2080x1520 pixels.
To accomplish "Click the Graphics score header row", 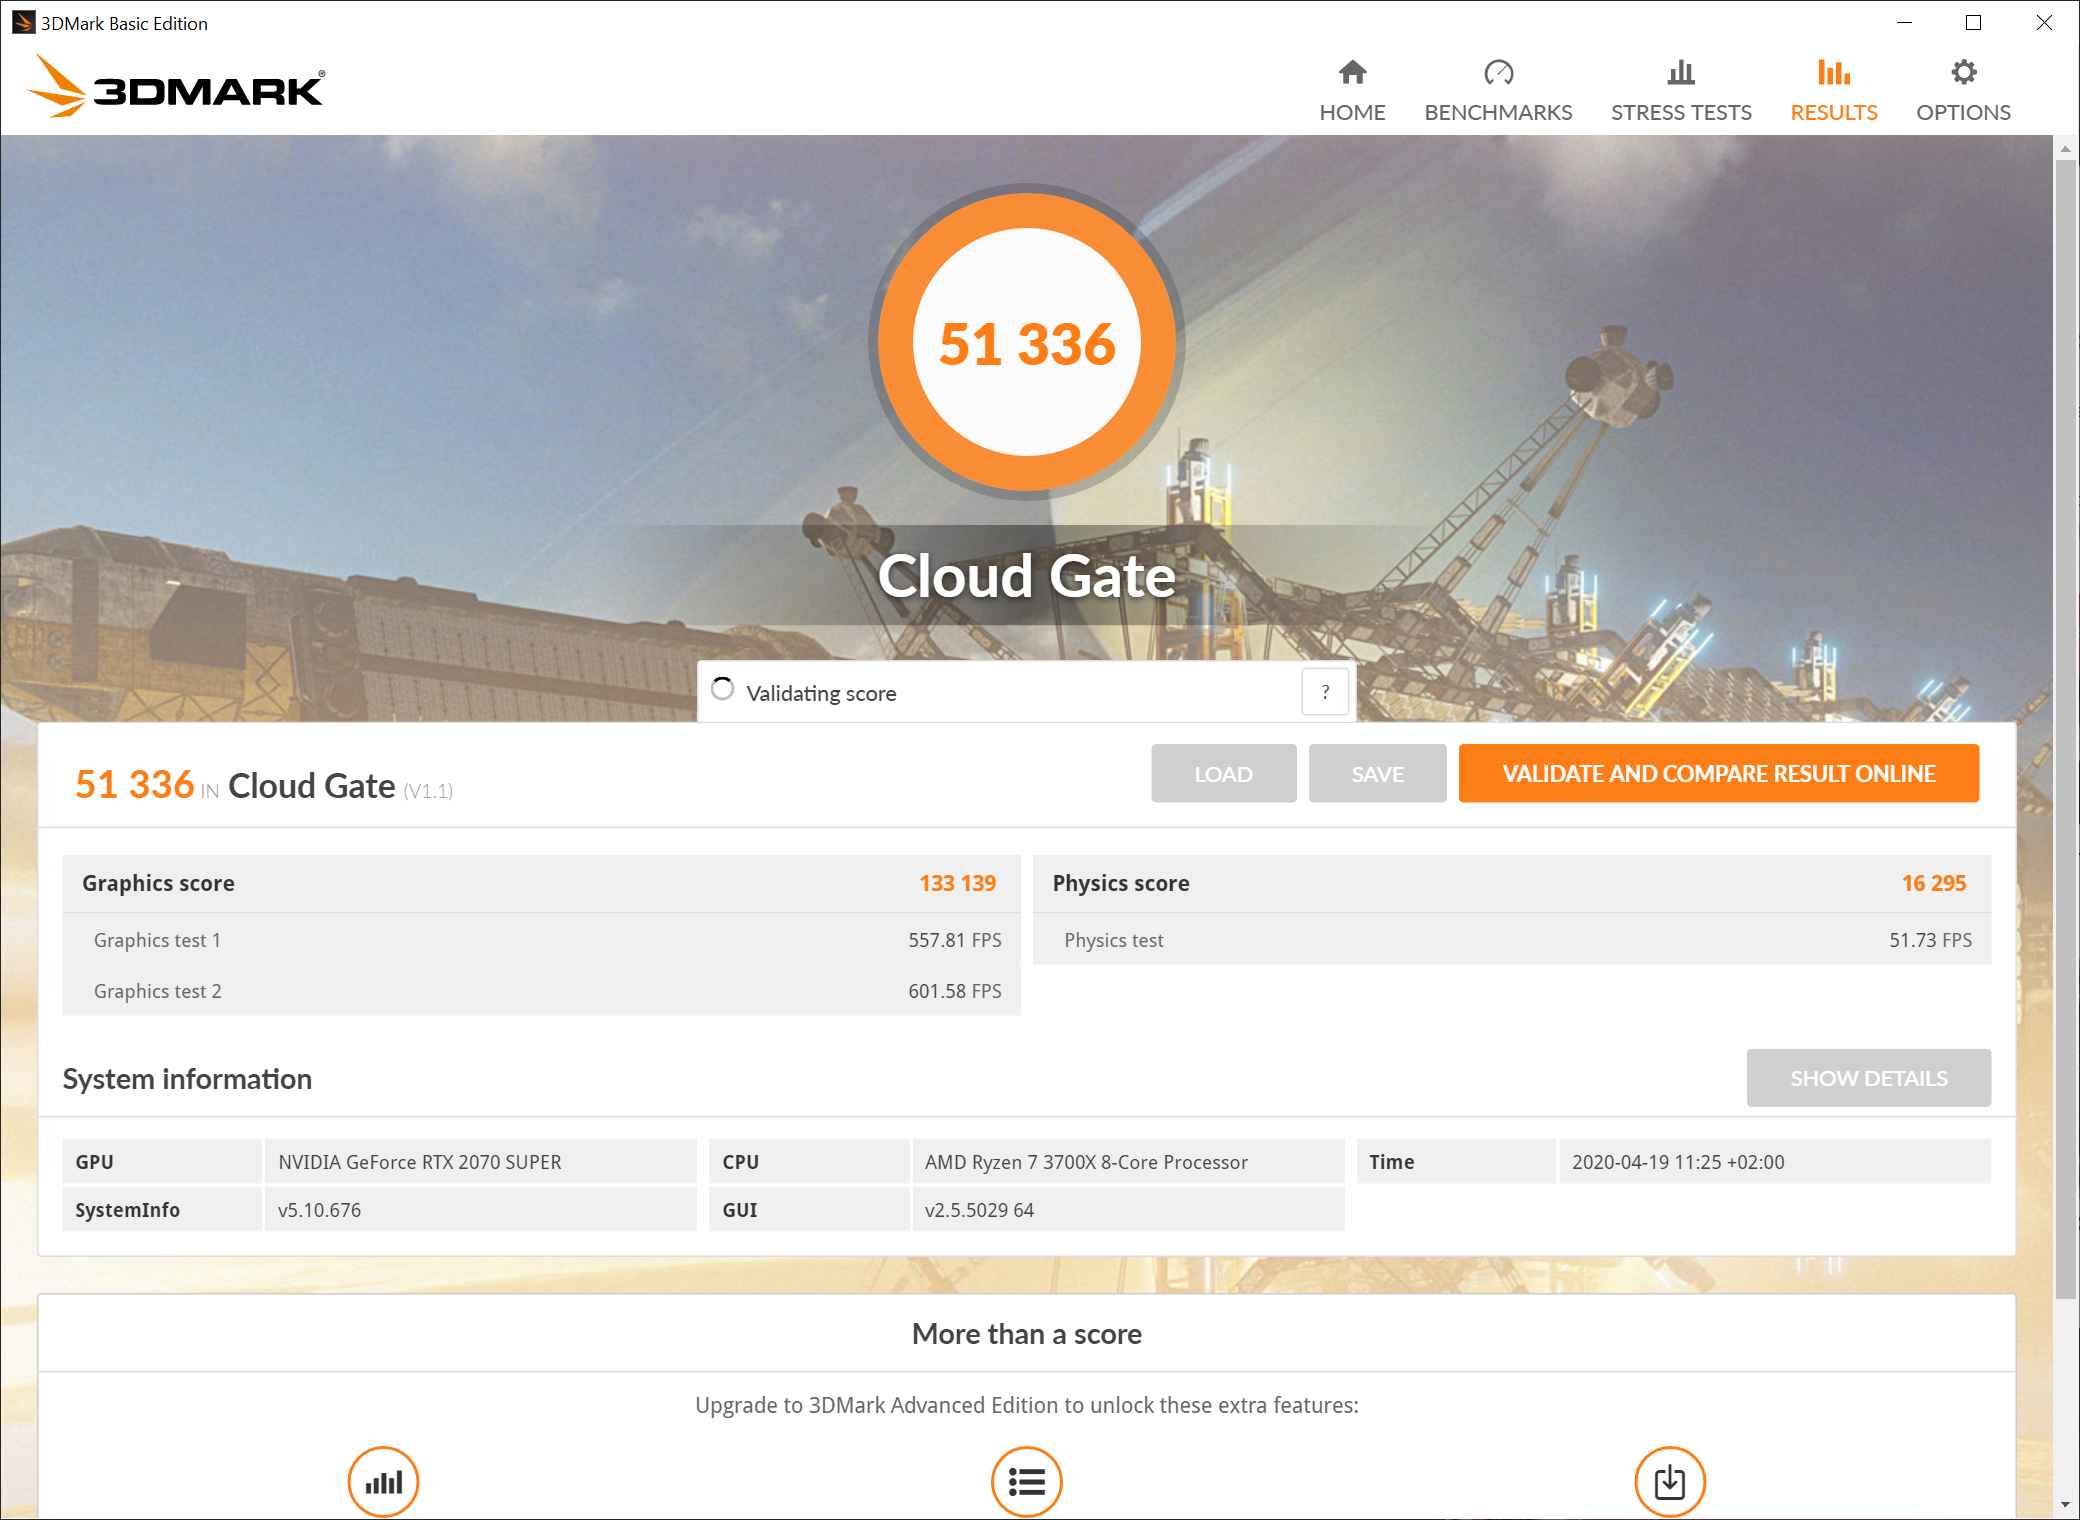I will 540,883.
